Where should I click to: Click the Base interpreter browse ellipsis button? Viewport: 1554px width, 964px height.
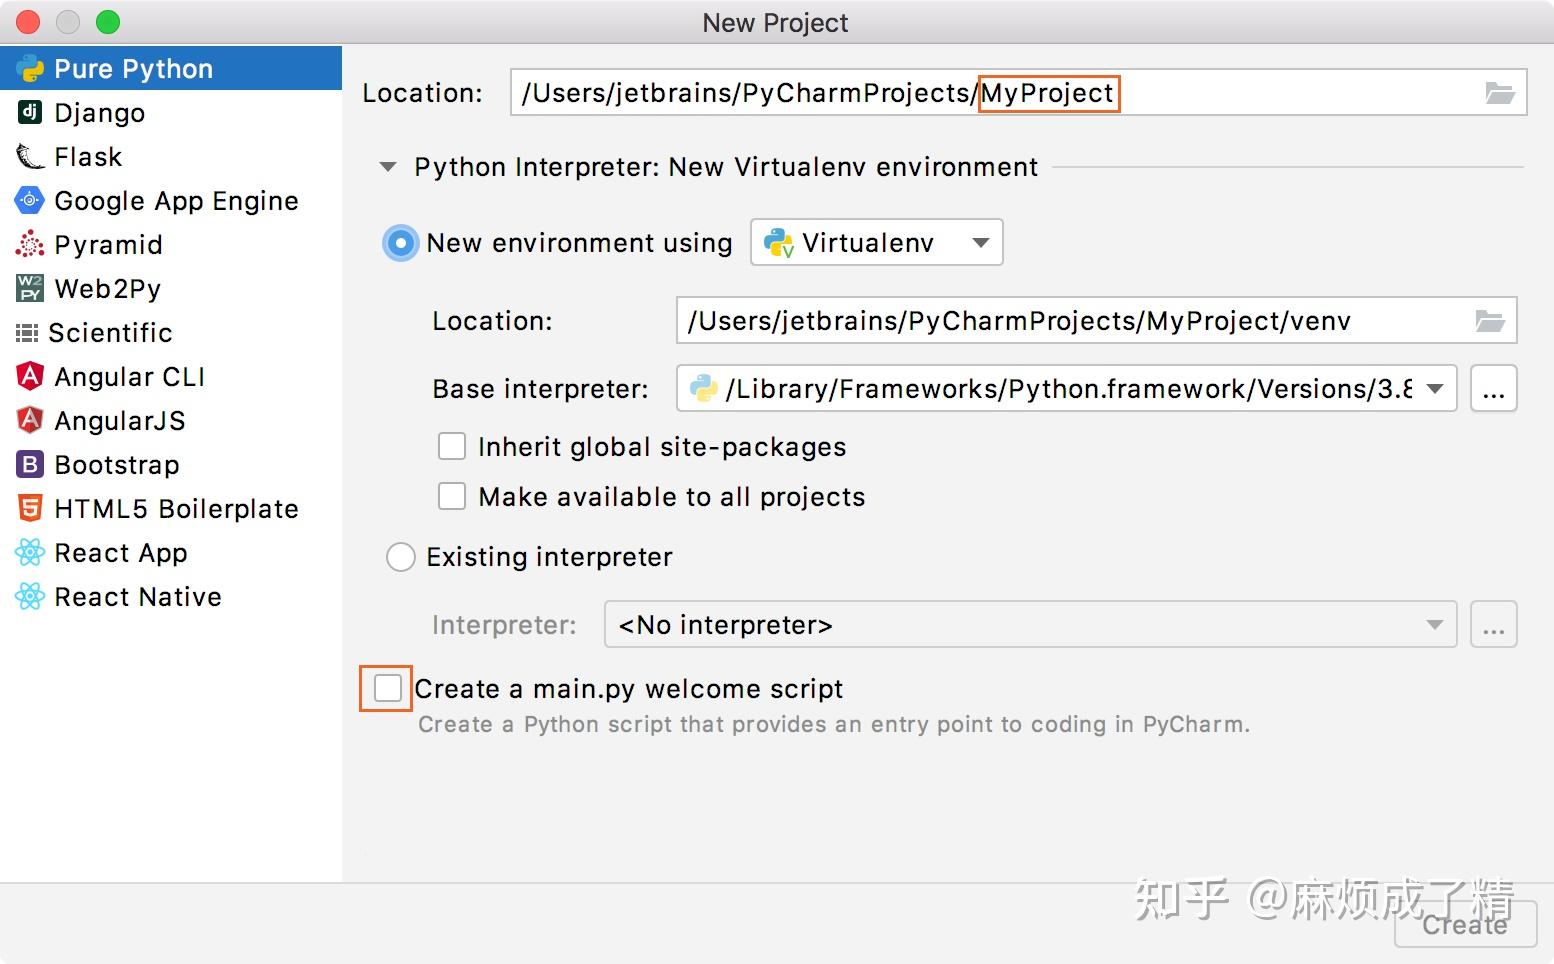coord(1493,389)
